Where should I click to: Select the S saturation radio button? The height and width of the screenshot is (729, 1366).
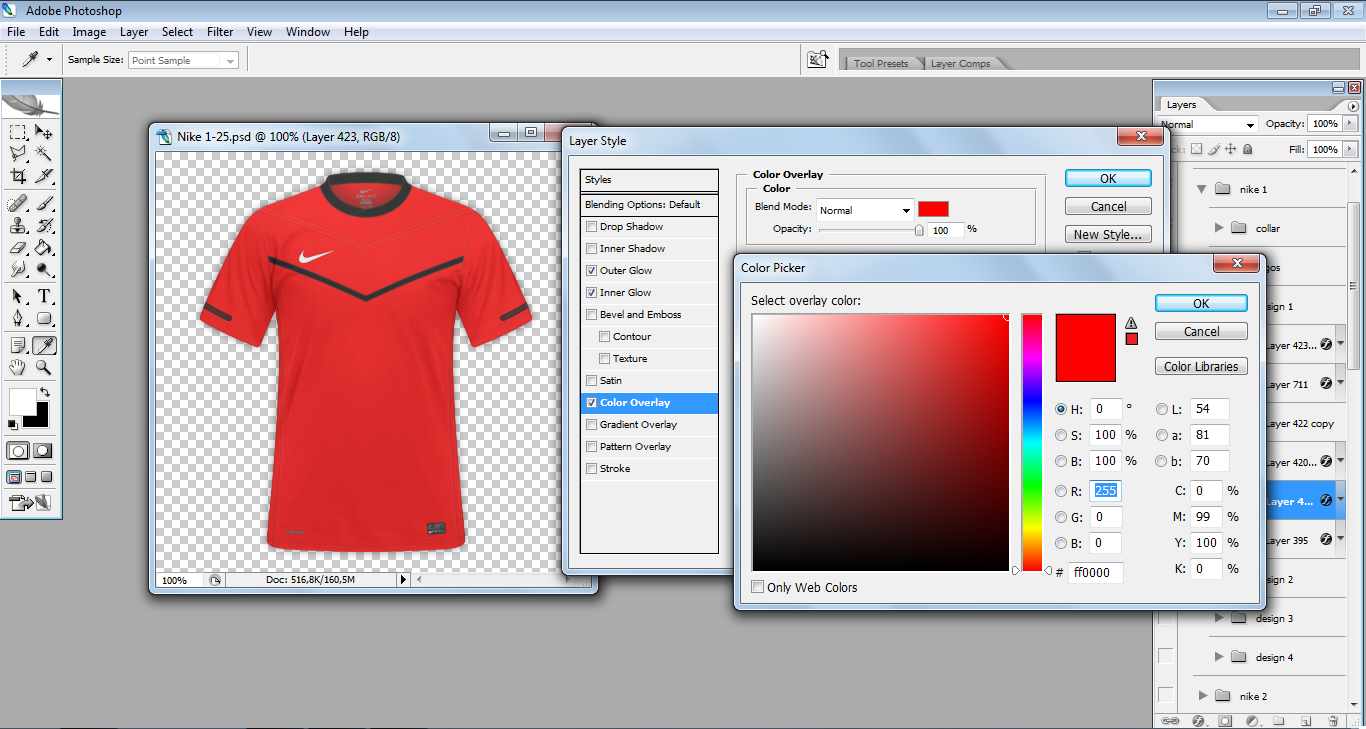[x=1062, y=435]
